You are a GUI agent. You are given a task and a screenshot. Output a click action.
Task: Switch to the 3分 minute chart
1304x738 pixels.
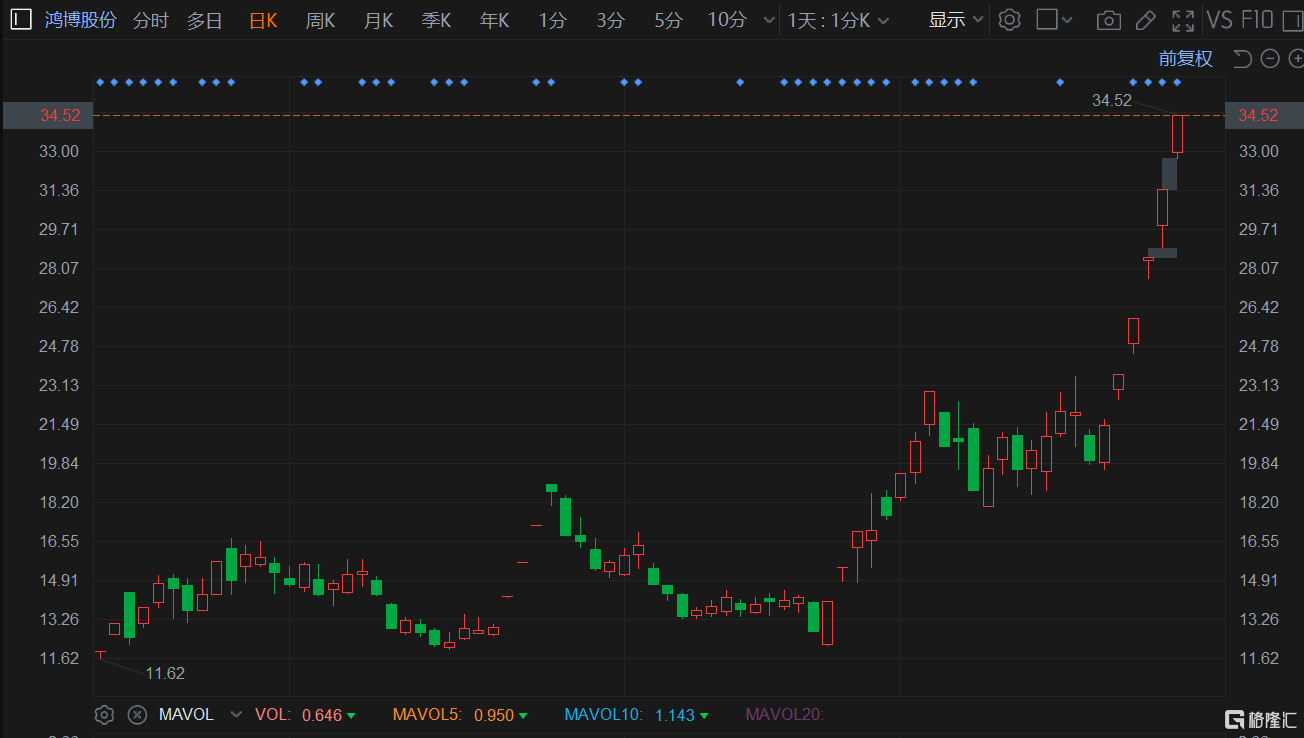click(x=610, y=20)
